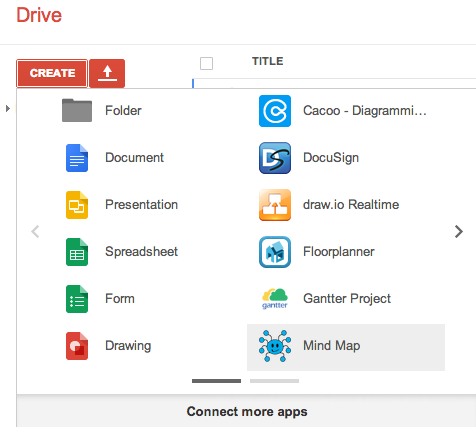The height and width of the screenshot is (427, 476).
Task: Click the Cacoo app icon
Action: pyautogui.click(x=275, y=111)
